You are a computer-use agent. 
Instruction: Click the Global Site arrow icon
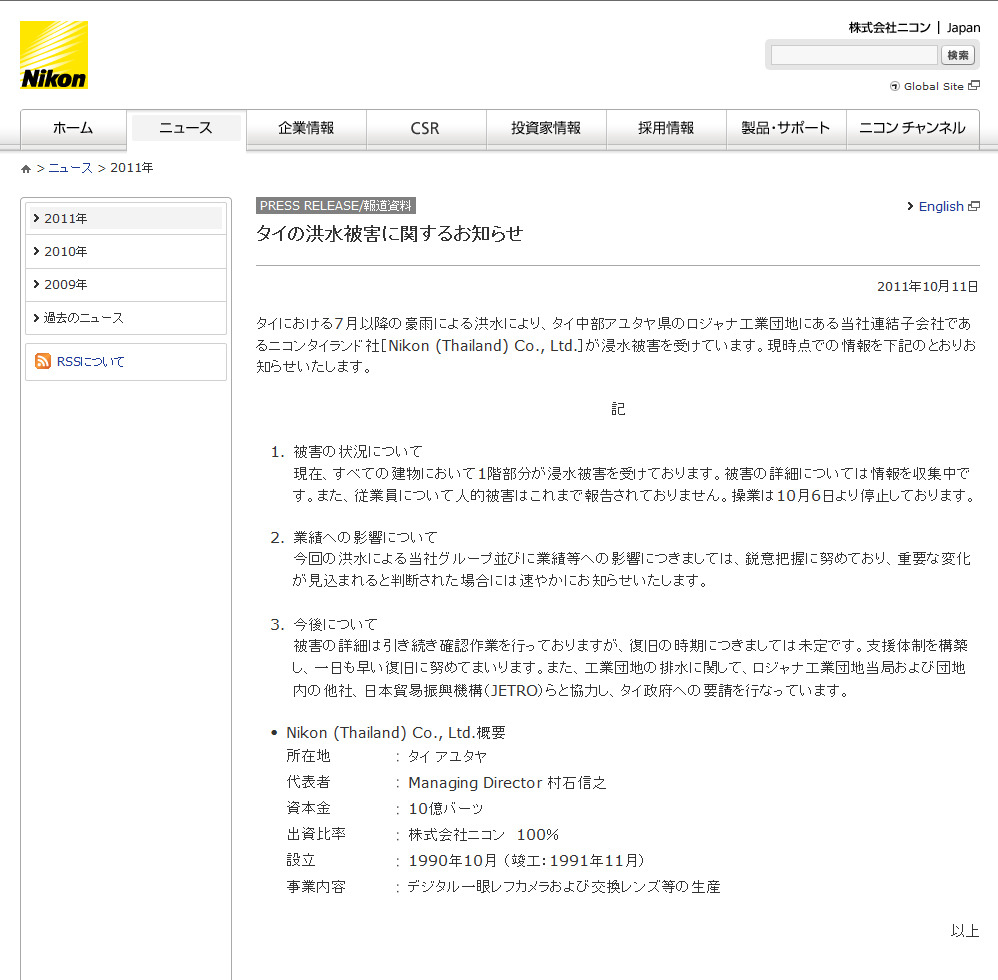pyautogui.click(x=894, y=87)
